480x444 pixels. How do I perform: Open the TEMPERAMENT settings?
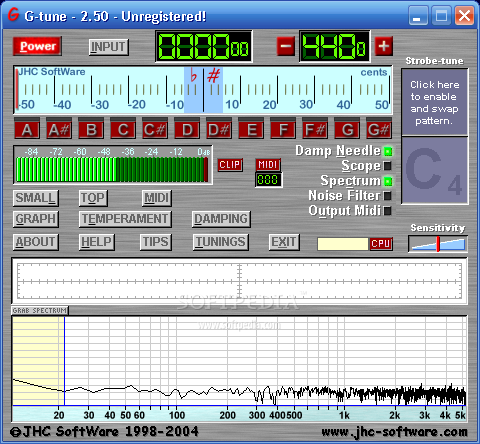[x=125, y=219]
